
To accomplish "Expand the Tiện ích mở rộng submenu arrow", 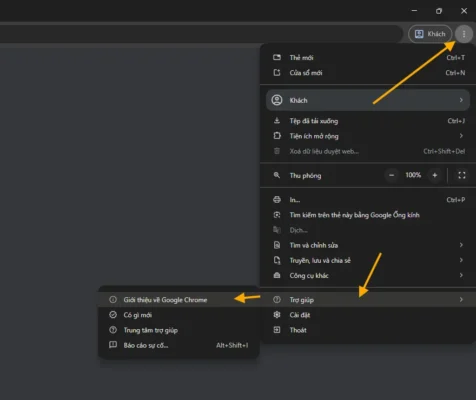I will (461, 136).
